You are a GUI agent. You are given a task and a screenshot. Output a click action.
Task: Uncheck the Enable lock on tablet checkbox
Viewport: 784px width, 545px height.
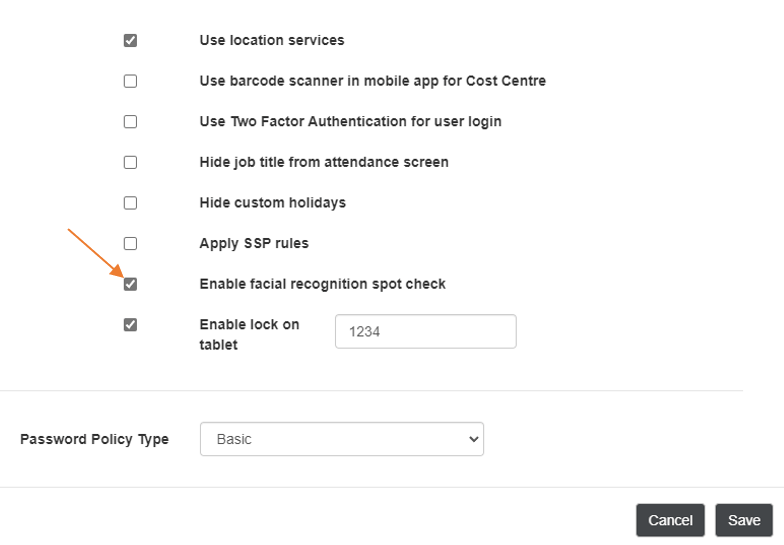[130, 325]
